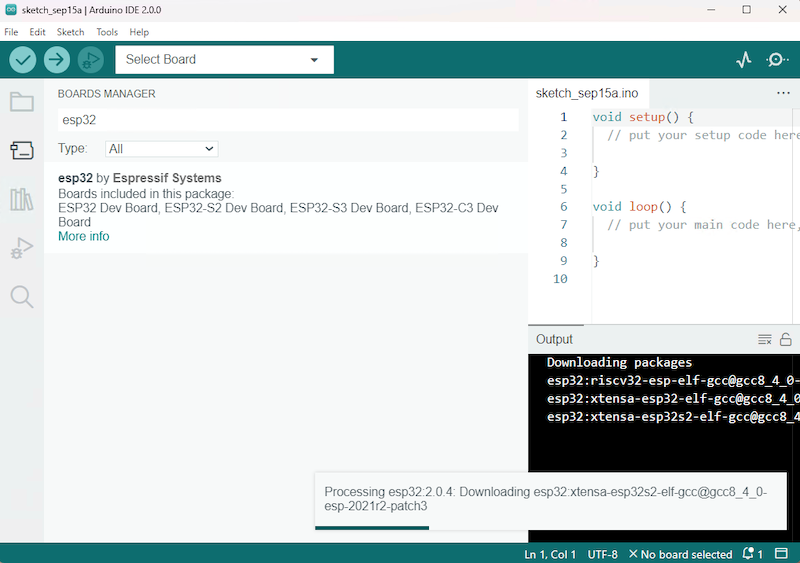Click the void setup() code line
This screenshot has width=800, height=563.
click(x=643, y=117)
